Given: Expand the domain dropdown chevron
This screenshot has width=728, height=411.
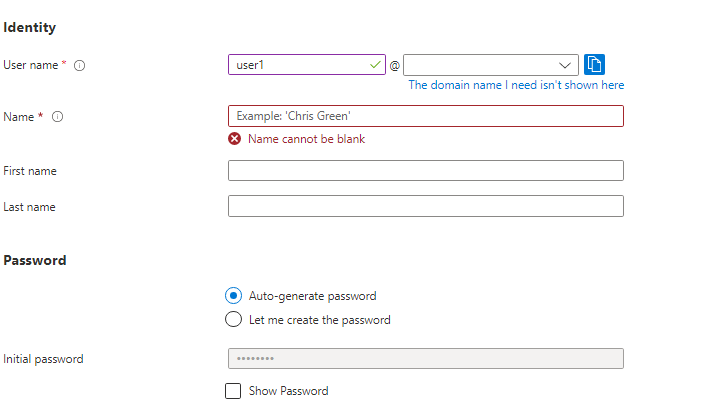Looking at the screenshot, I should pyautogui.click(x=565, y=65).
